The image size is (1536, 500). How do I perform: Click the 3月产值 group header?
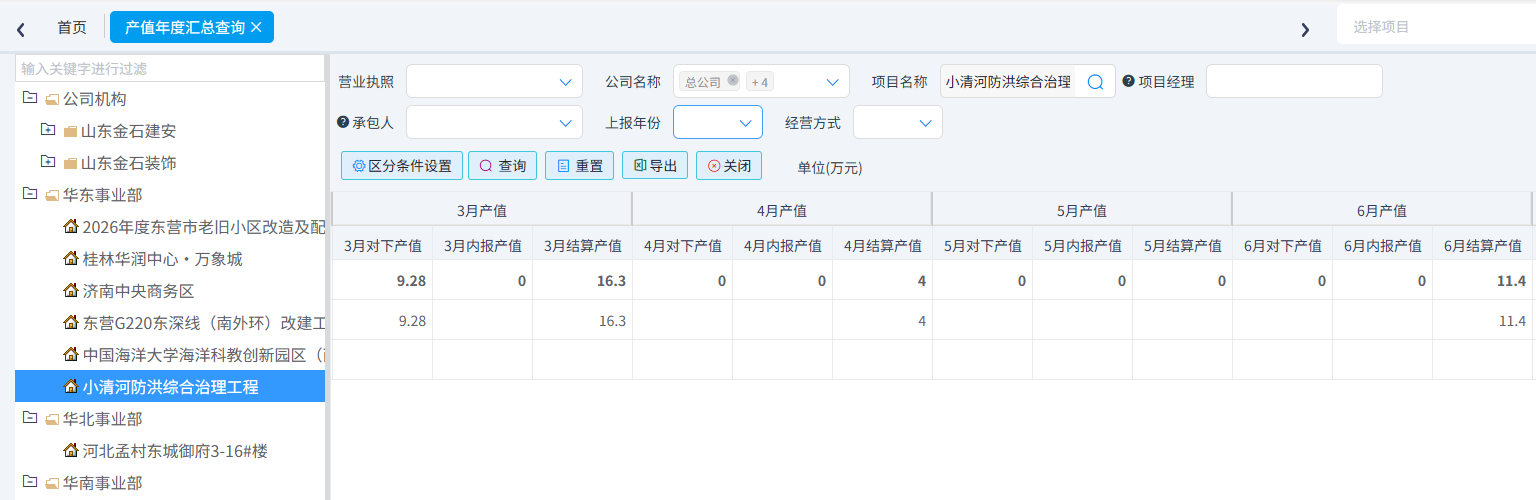(x=482, y=210)
